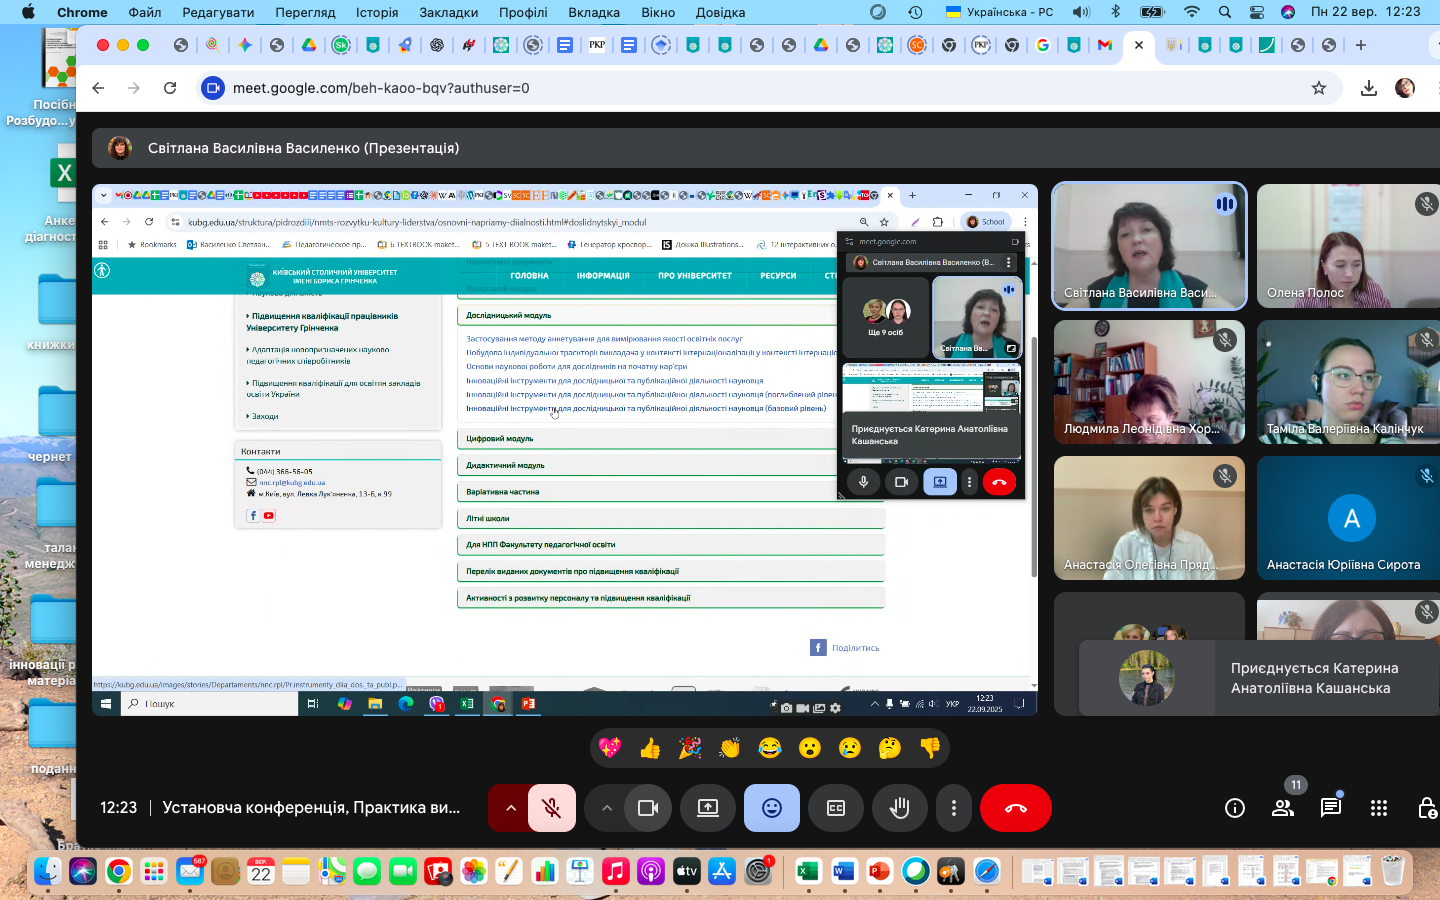The image size is (1440, 900).
Task: Open meeting details info icon
Action: pos(1235,808)
